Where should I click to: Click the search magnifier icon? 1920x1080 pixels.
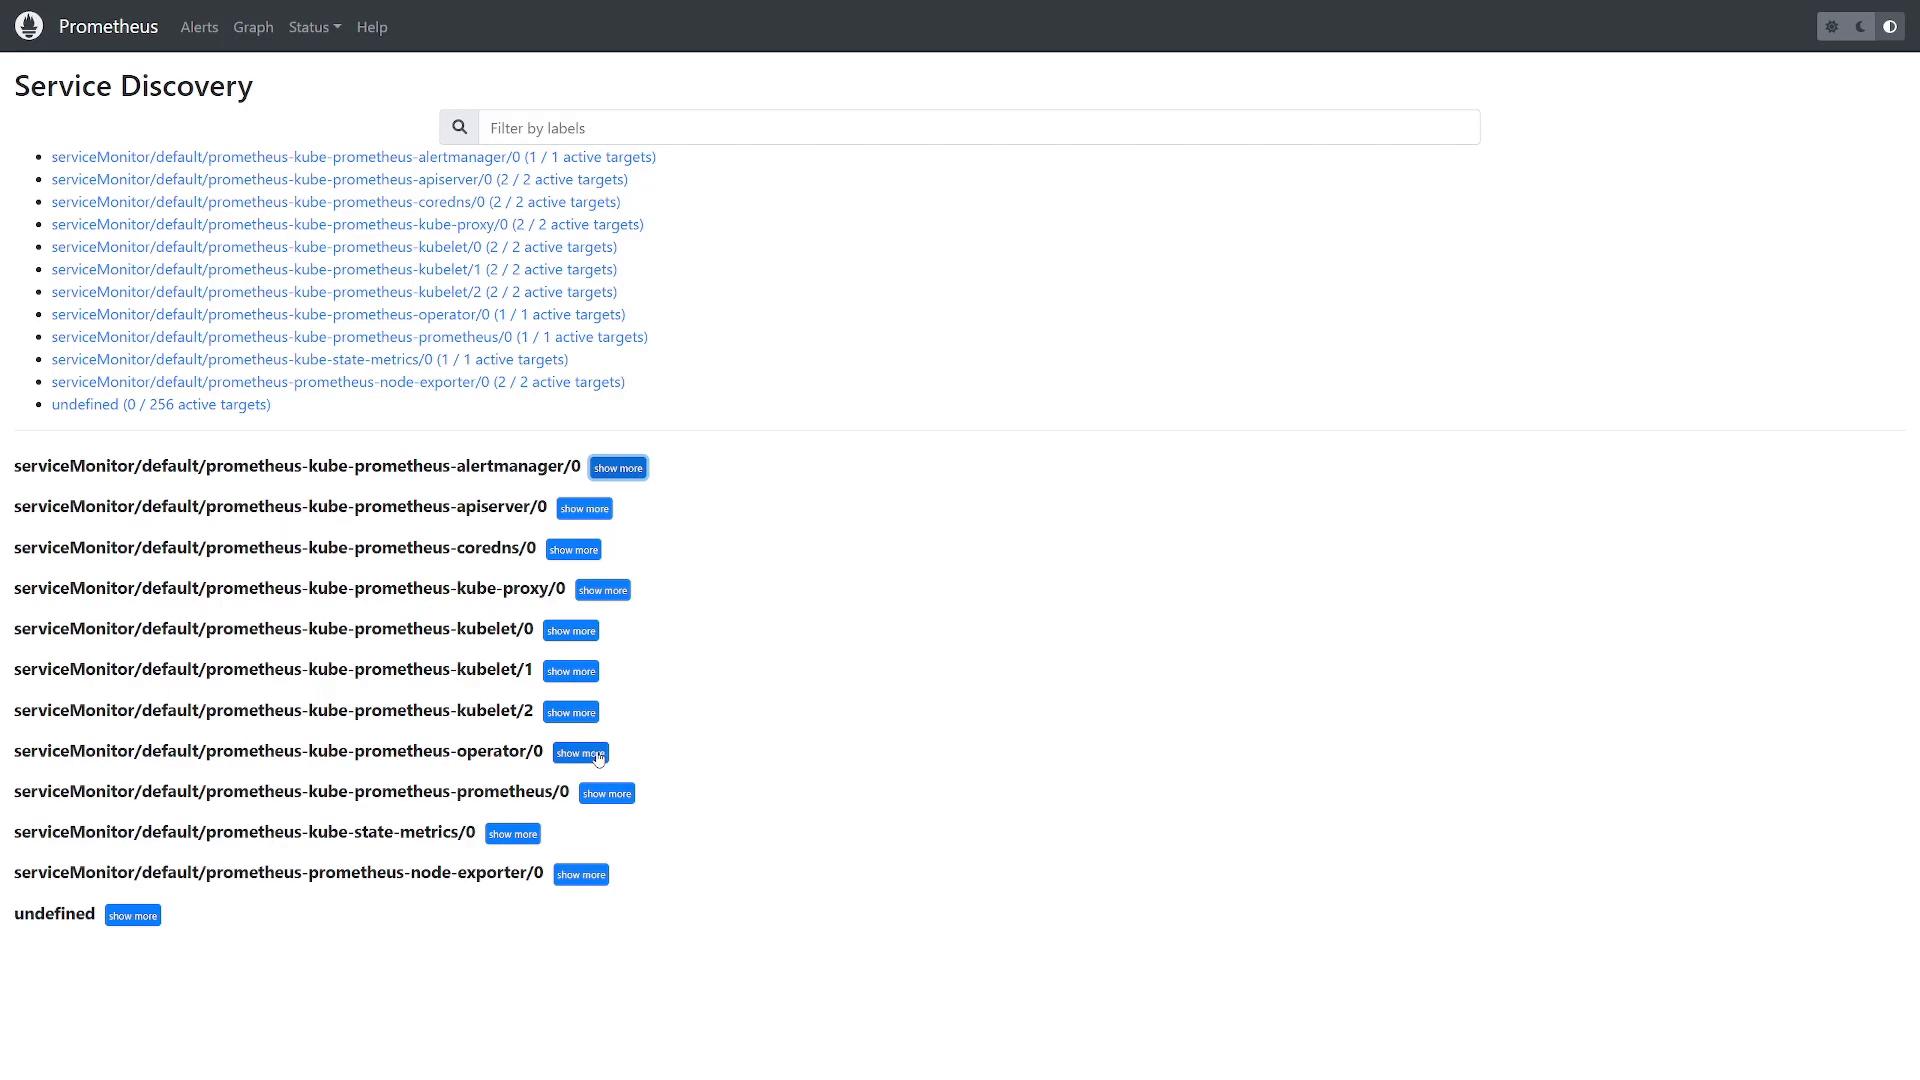click(459, 127)
